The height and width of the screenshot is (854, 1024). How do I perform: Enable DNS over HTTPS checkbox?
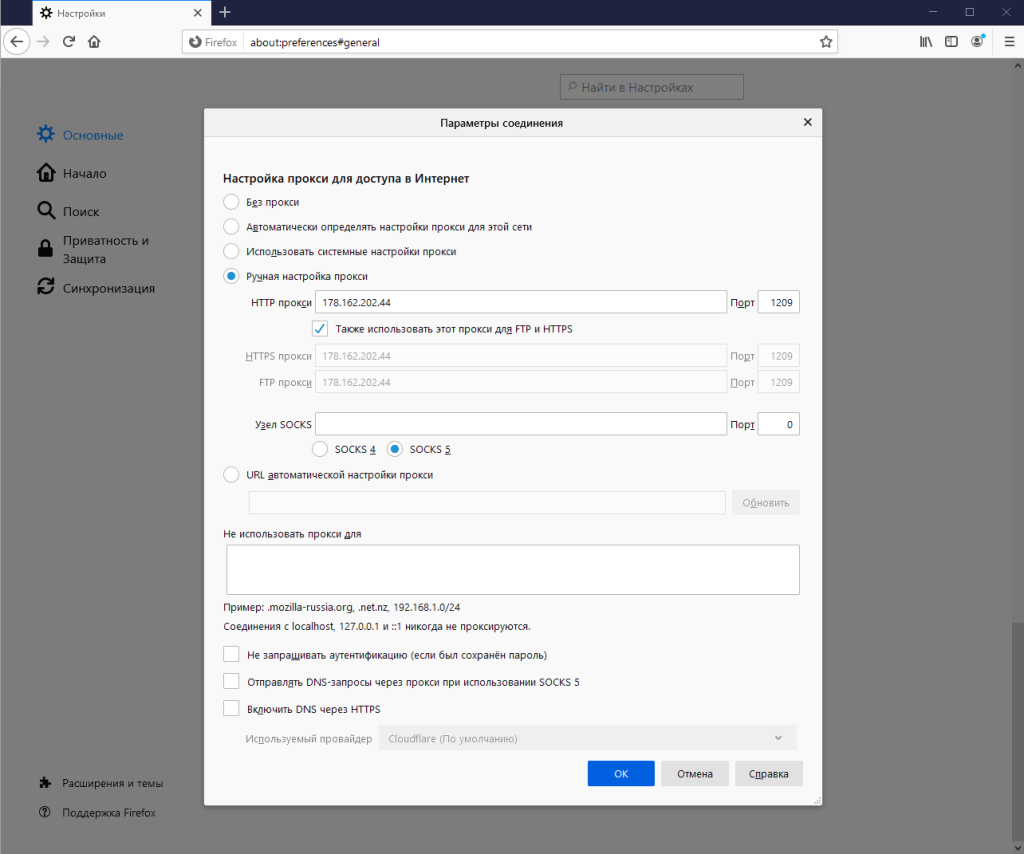[x=231, y=709]
